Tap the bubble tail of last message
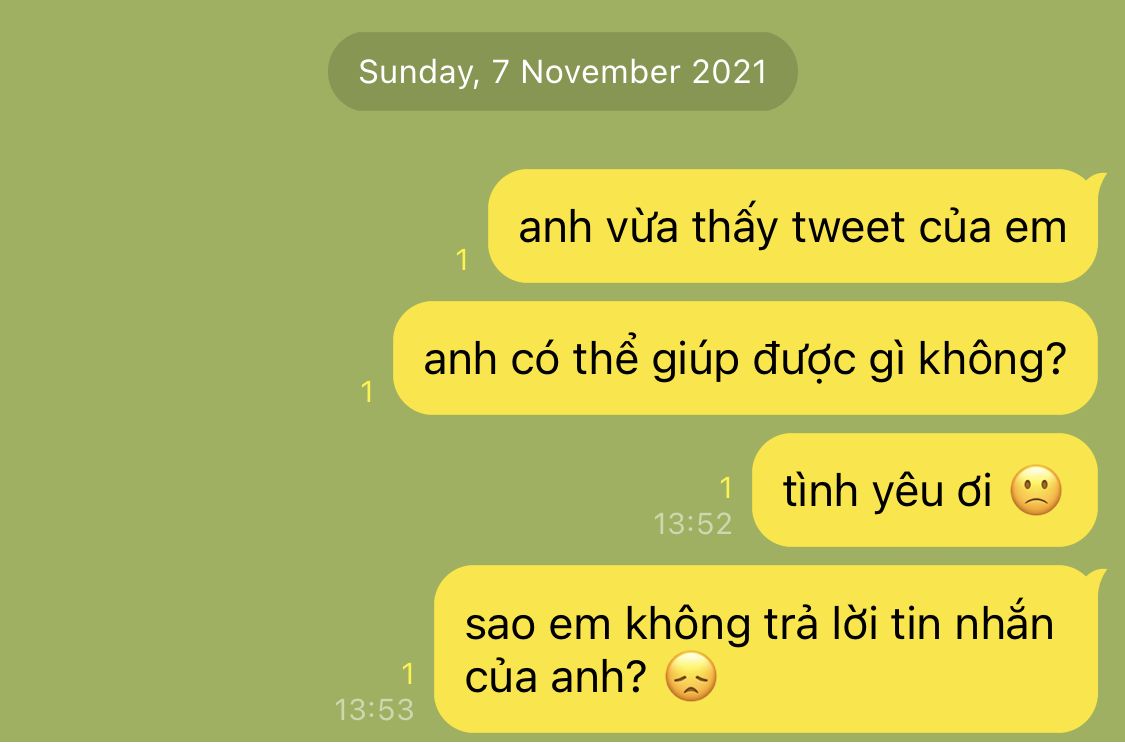This screenshot has width=1125, height=744. click(x=1094, y=575)
